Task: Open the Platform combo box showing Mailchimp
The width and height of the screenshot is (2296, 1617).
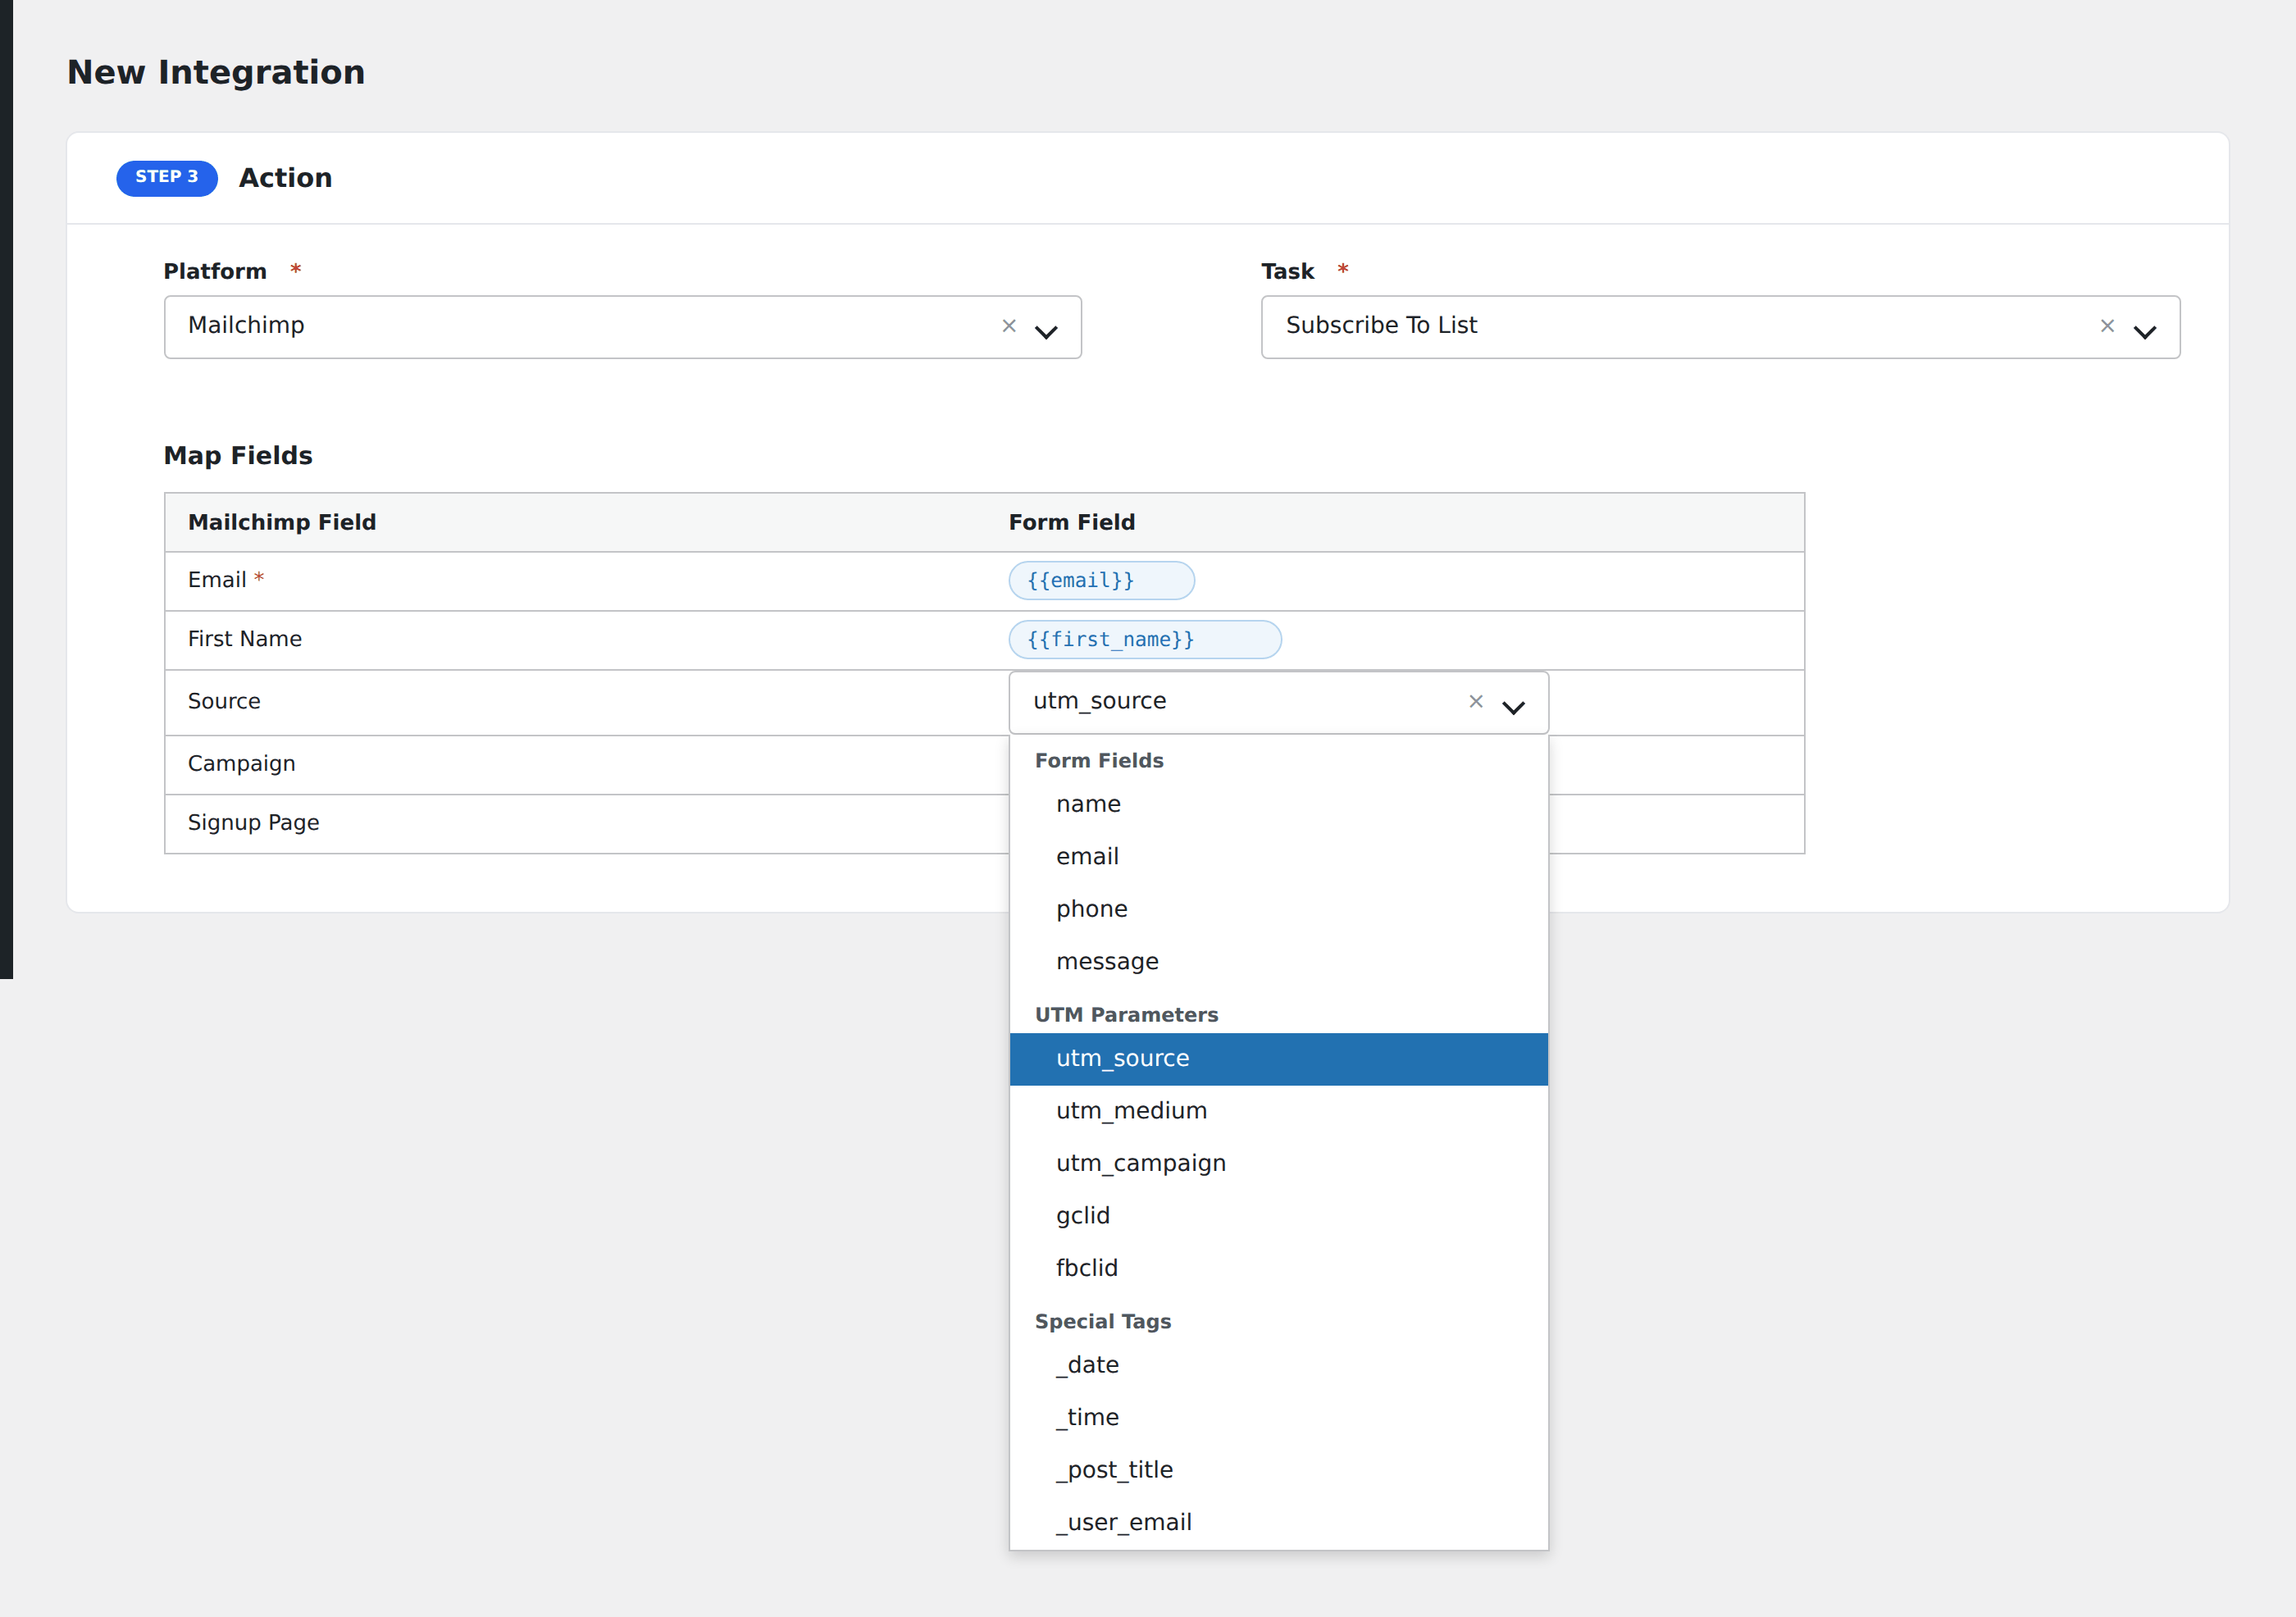Action: coord(622,327)
